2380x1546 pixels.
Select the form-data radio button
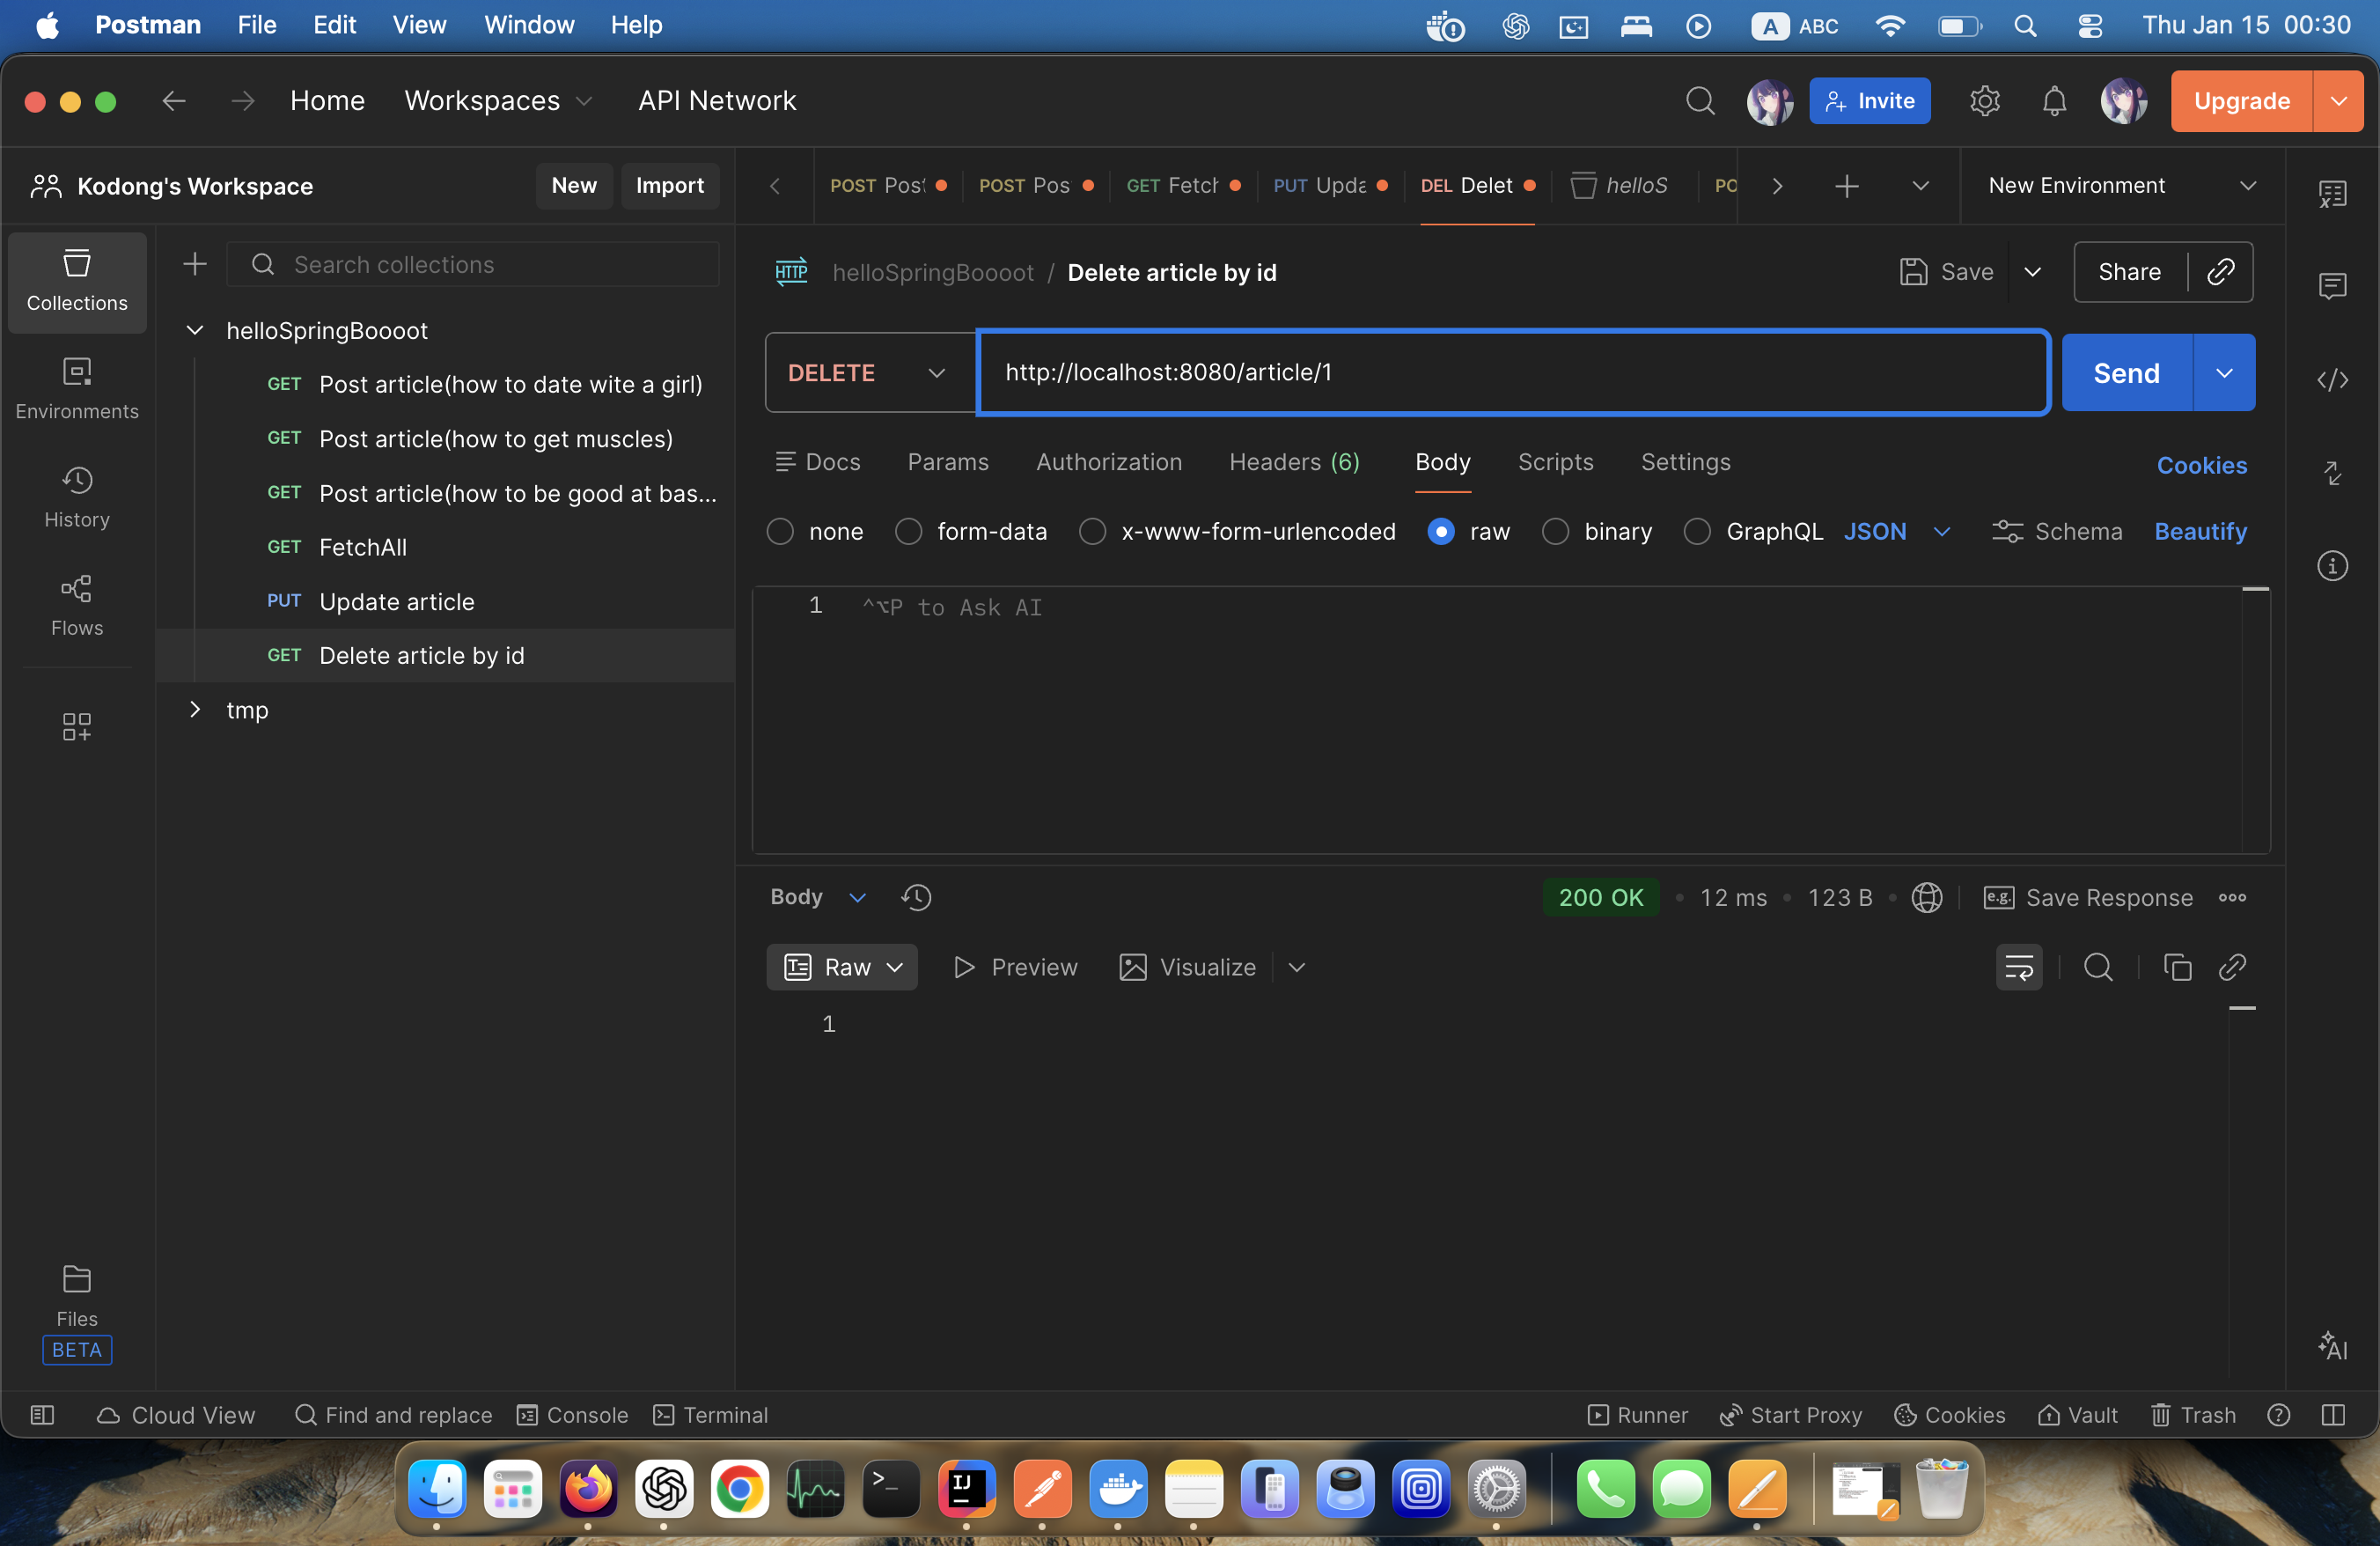pos(908,532)
